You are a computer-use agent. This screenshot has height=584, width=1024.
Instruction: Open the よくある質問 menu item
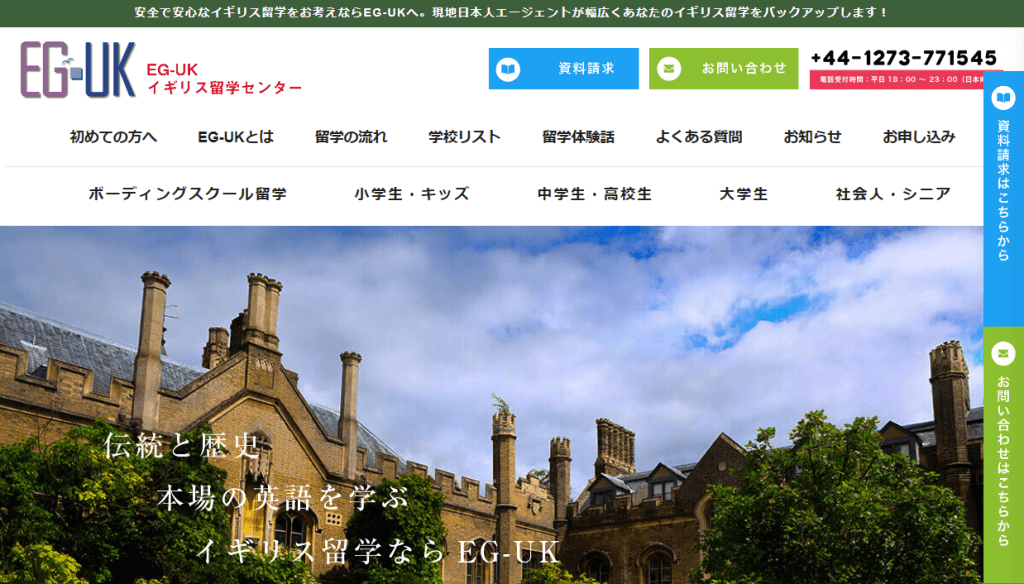(x=699, y=137)
